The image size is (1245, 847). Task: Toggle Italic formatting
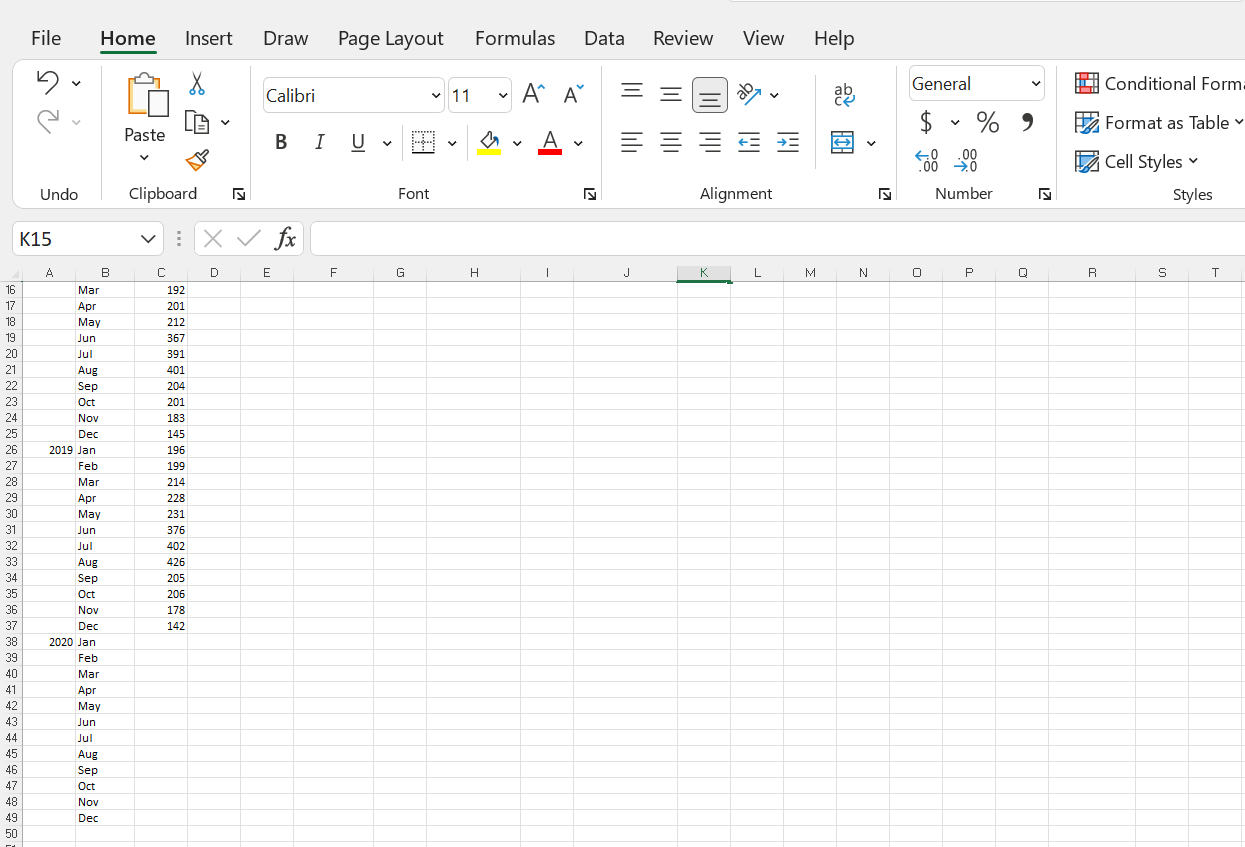click(x=319, y=143)
